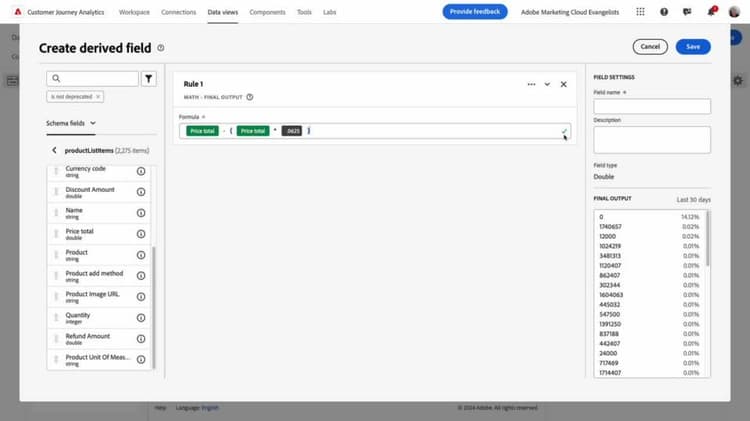Screen dimensions: 750x421
Task: Save the derived field
Action: [x=693, y=47]
